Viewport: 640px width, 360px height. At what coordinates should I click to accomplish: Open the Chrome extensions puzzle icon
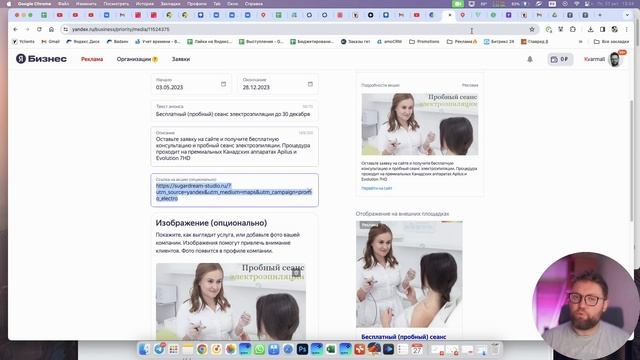[x=573, y=29]
